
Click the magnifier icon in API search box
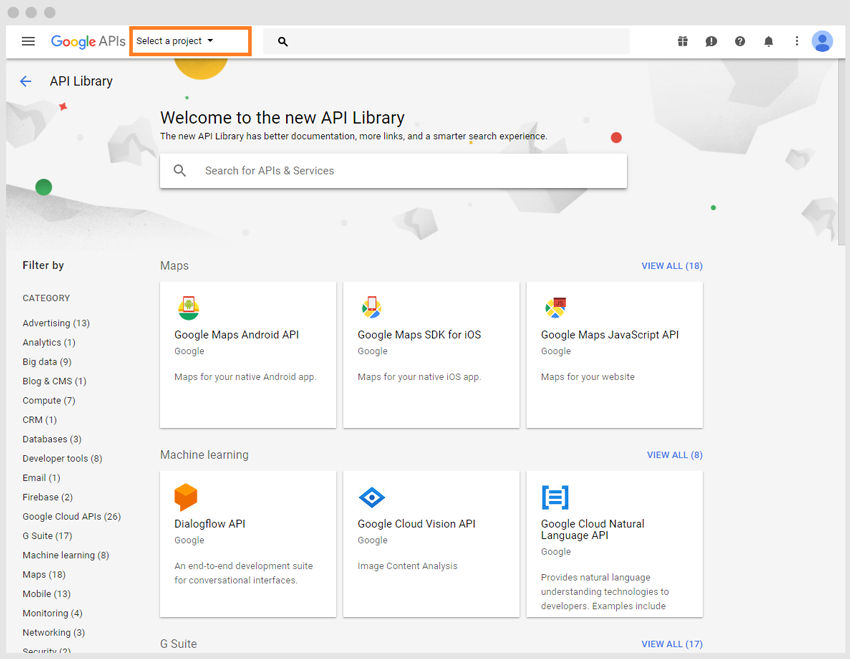[x=179, y=171]
